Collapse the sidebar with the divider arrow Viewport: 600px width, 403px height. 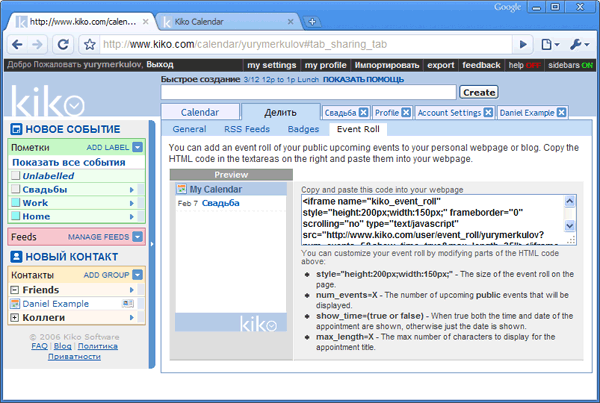(x=152, y=244)
